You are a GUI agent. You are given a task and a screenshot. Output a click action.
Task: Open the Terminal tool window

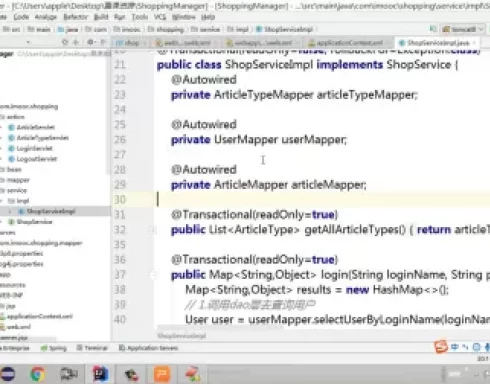coord(92,348)
